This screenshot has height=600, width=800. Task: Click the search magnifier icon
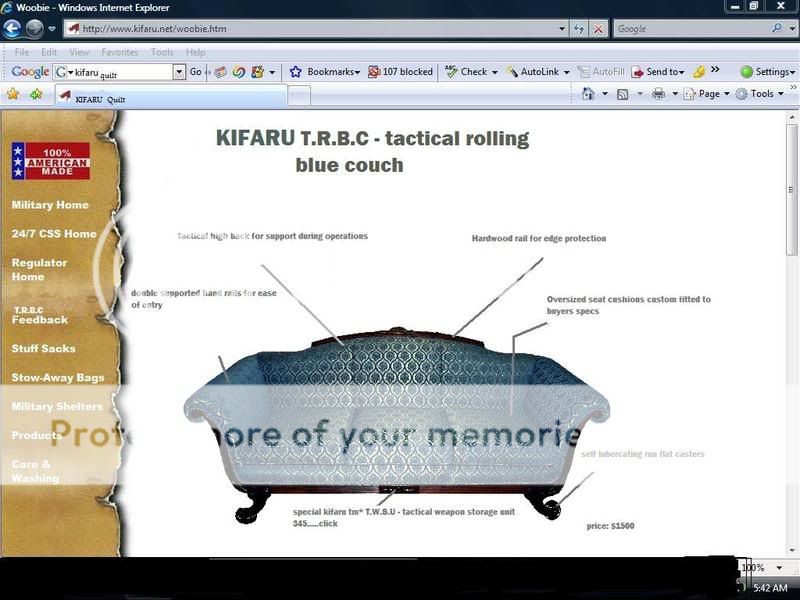[777, 29]
